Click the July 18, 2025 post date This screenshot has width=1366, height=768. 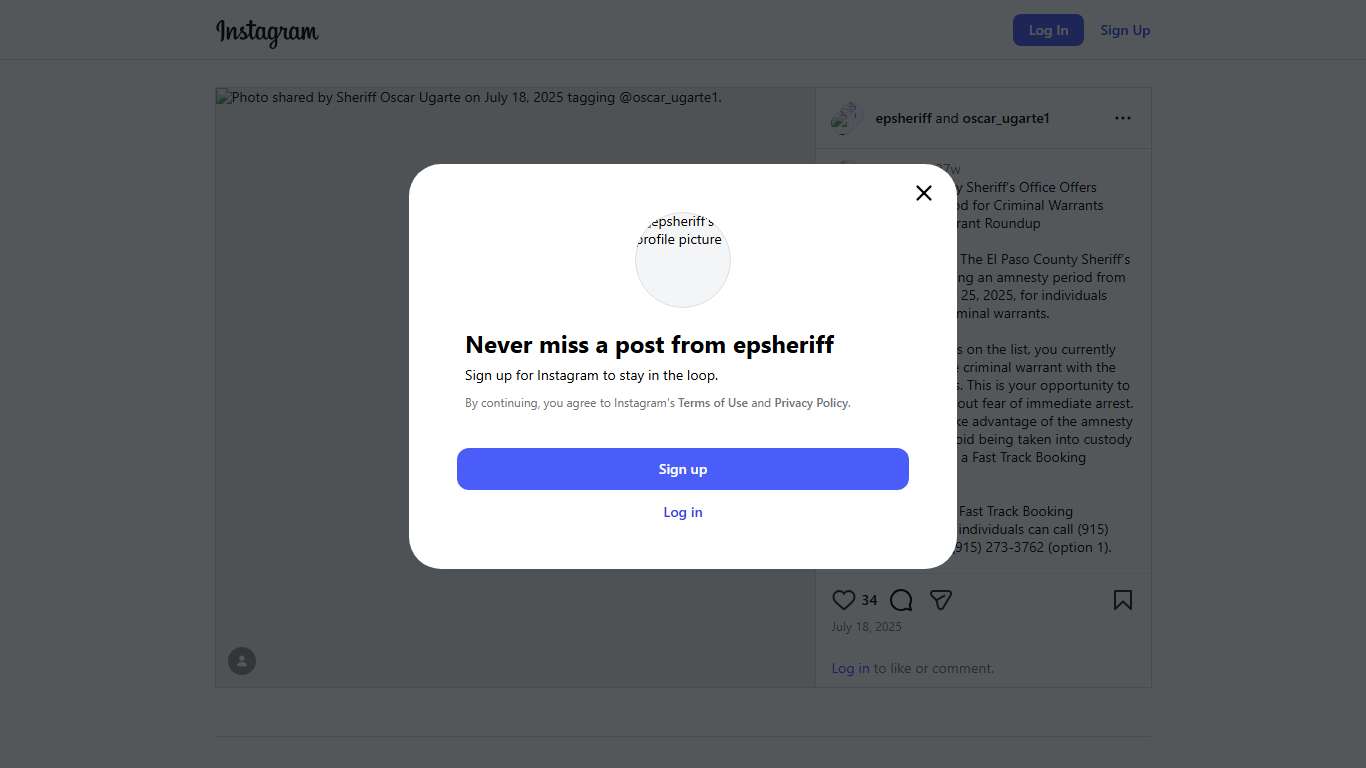click(866, 627)
